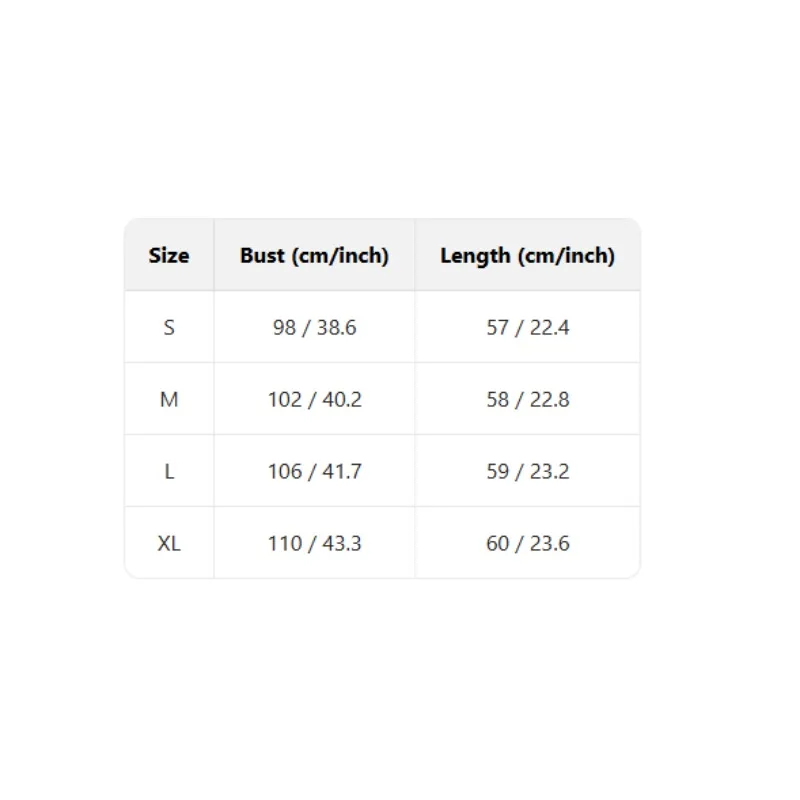Click the 58 / 22.8 length value

pos(528,399)
